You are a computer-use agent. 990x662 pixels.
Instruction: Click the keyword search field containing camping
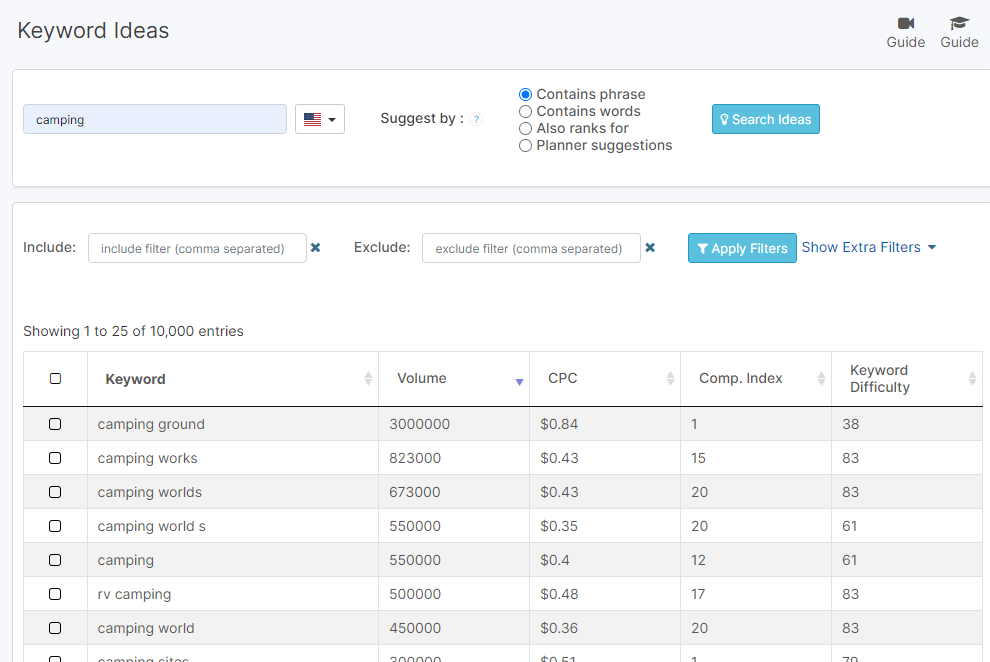click(x=155, y=119)
